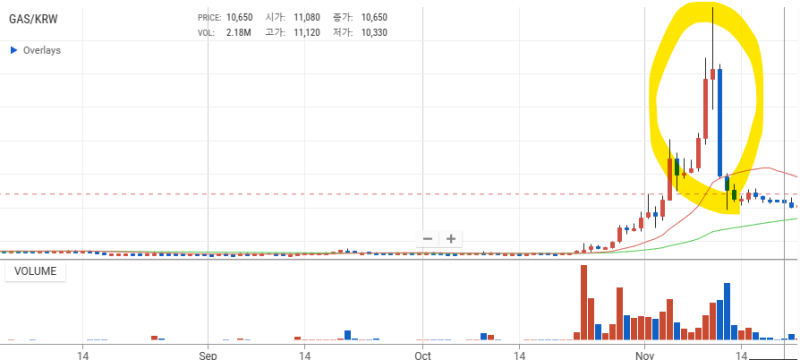This screenshot has width=800, height=360.
Task: Click the blue volume bar in mid-September
Action: pyautogui.click(x=347, y=335)
